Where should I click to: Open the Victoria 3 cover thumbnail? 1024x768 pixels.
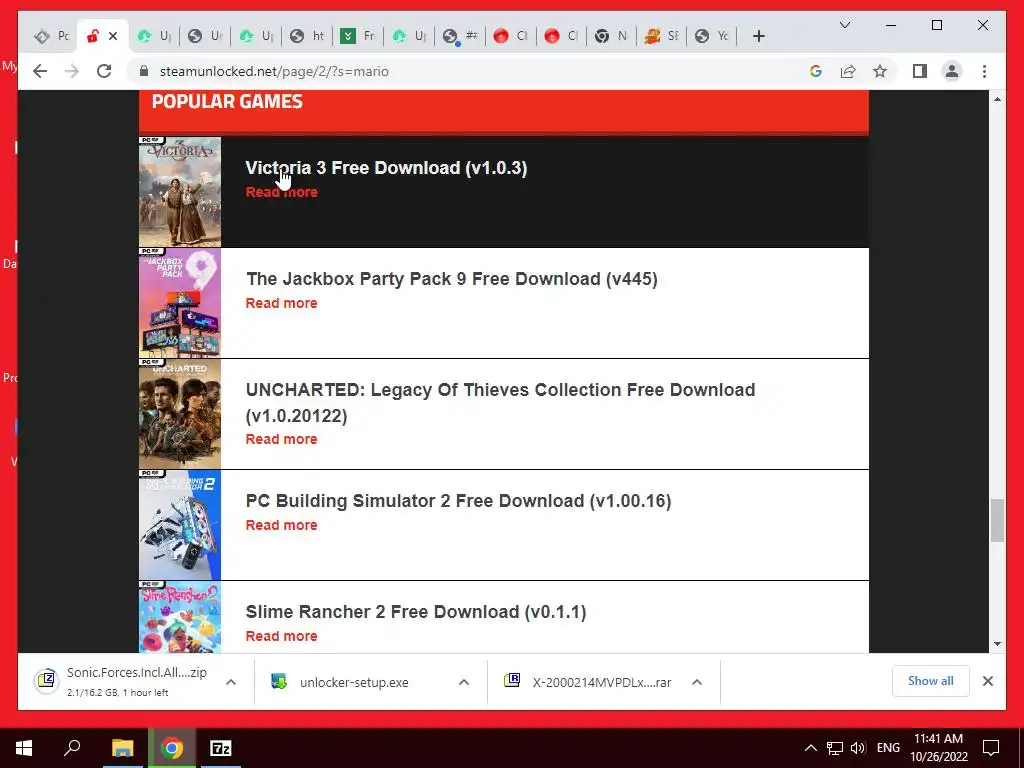click(x=180, y=192)
